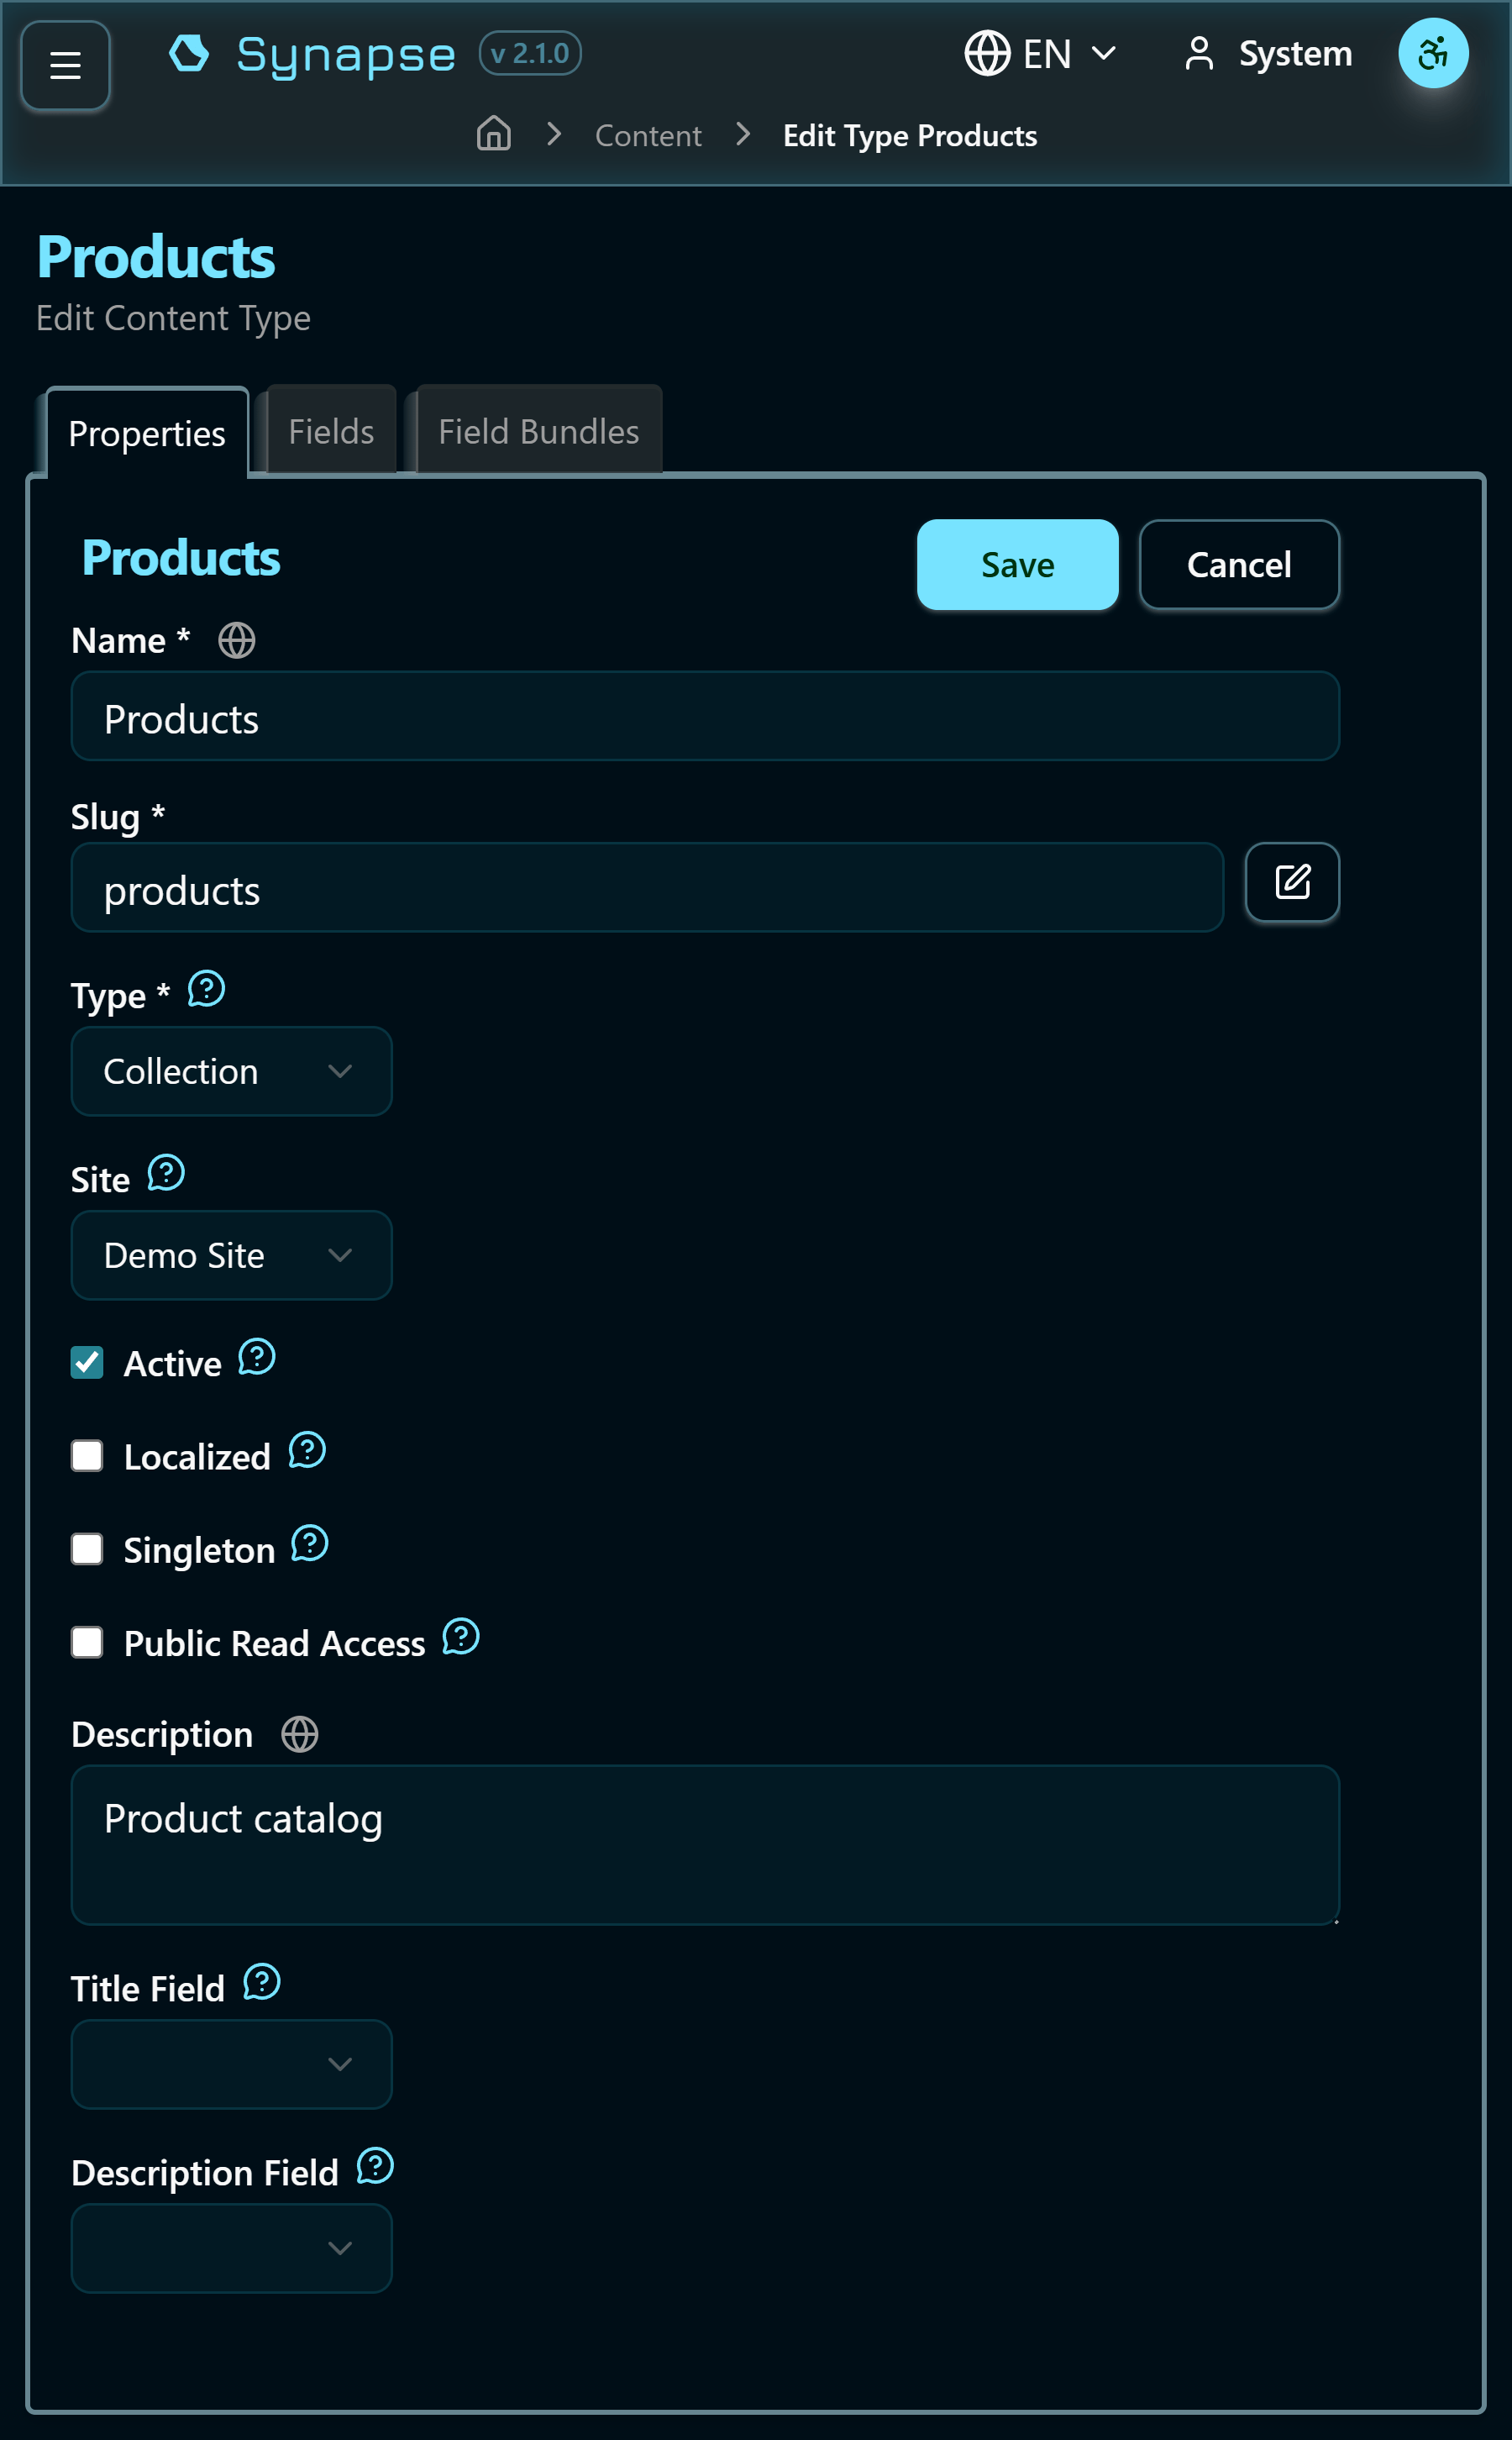Switch to the Field Bundles tab
The width and height of the screenshot is (1512, 2440).
pos(536,430)
